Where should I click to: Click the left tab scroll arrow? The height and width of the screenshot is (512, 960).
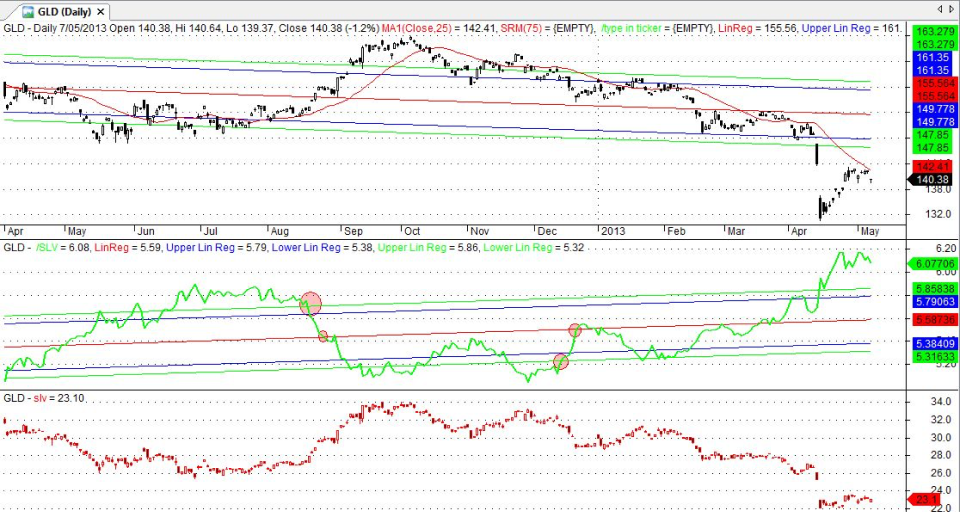(x=940, y=9)
